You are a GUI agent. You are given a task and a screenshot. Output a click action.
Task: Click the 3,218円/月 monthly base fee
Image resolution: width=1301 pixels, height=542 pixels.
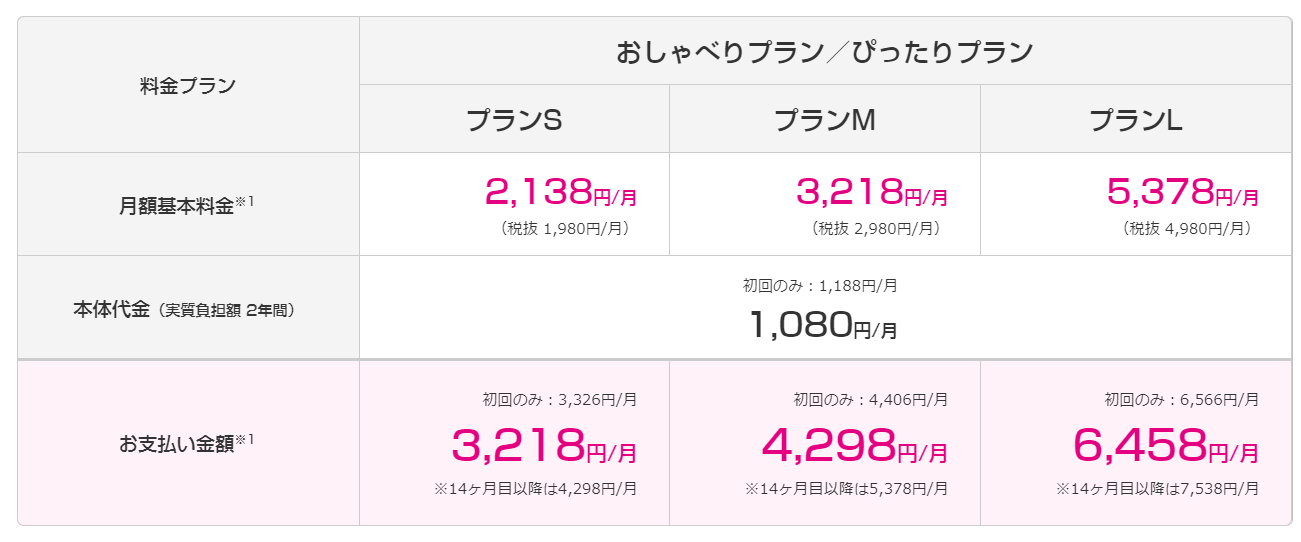871,190
